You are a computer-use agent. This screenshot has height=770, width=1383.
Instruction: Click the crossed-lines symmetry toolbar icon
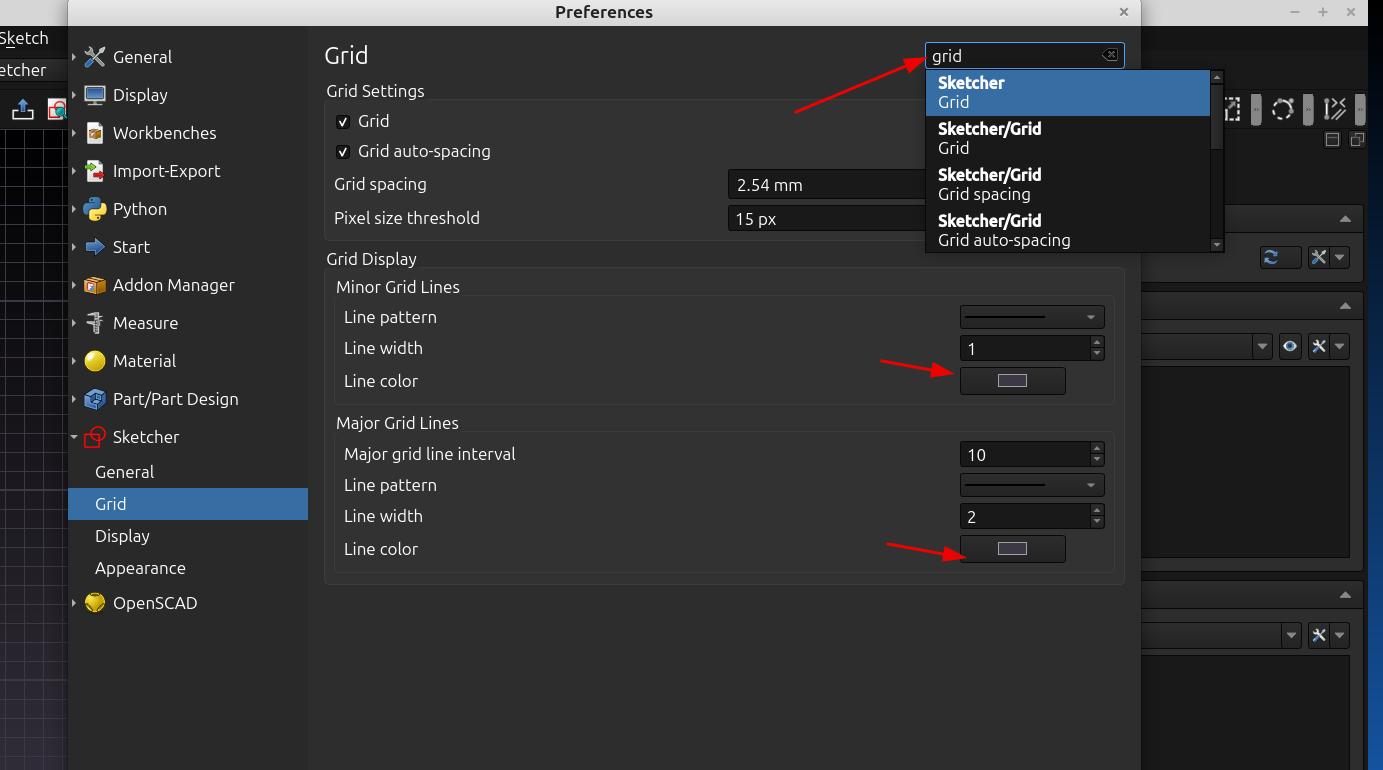pyautogui.click(x=1335, y=109)
